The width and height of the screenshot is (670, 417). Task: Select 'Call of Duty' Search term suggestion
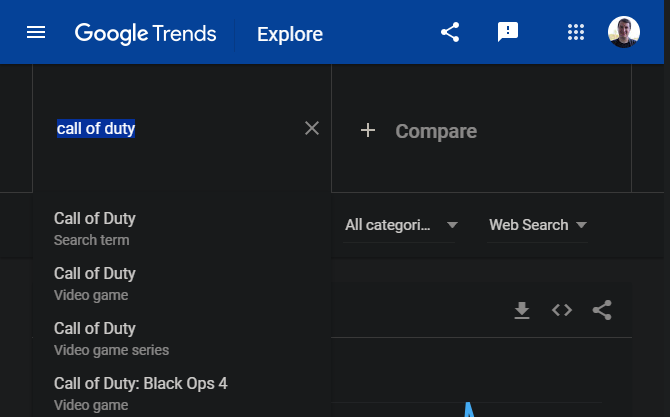pos(182,229)
